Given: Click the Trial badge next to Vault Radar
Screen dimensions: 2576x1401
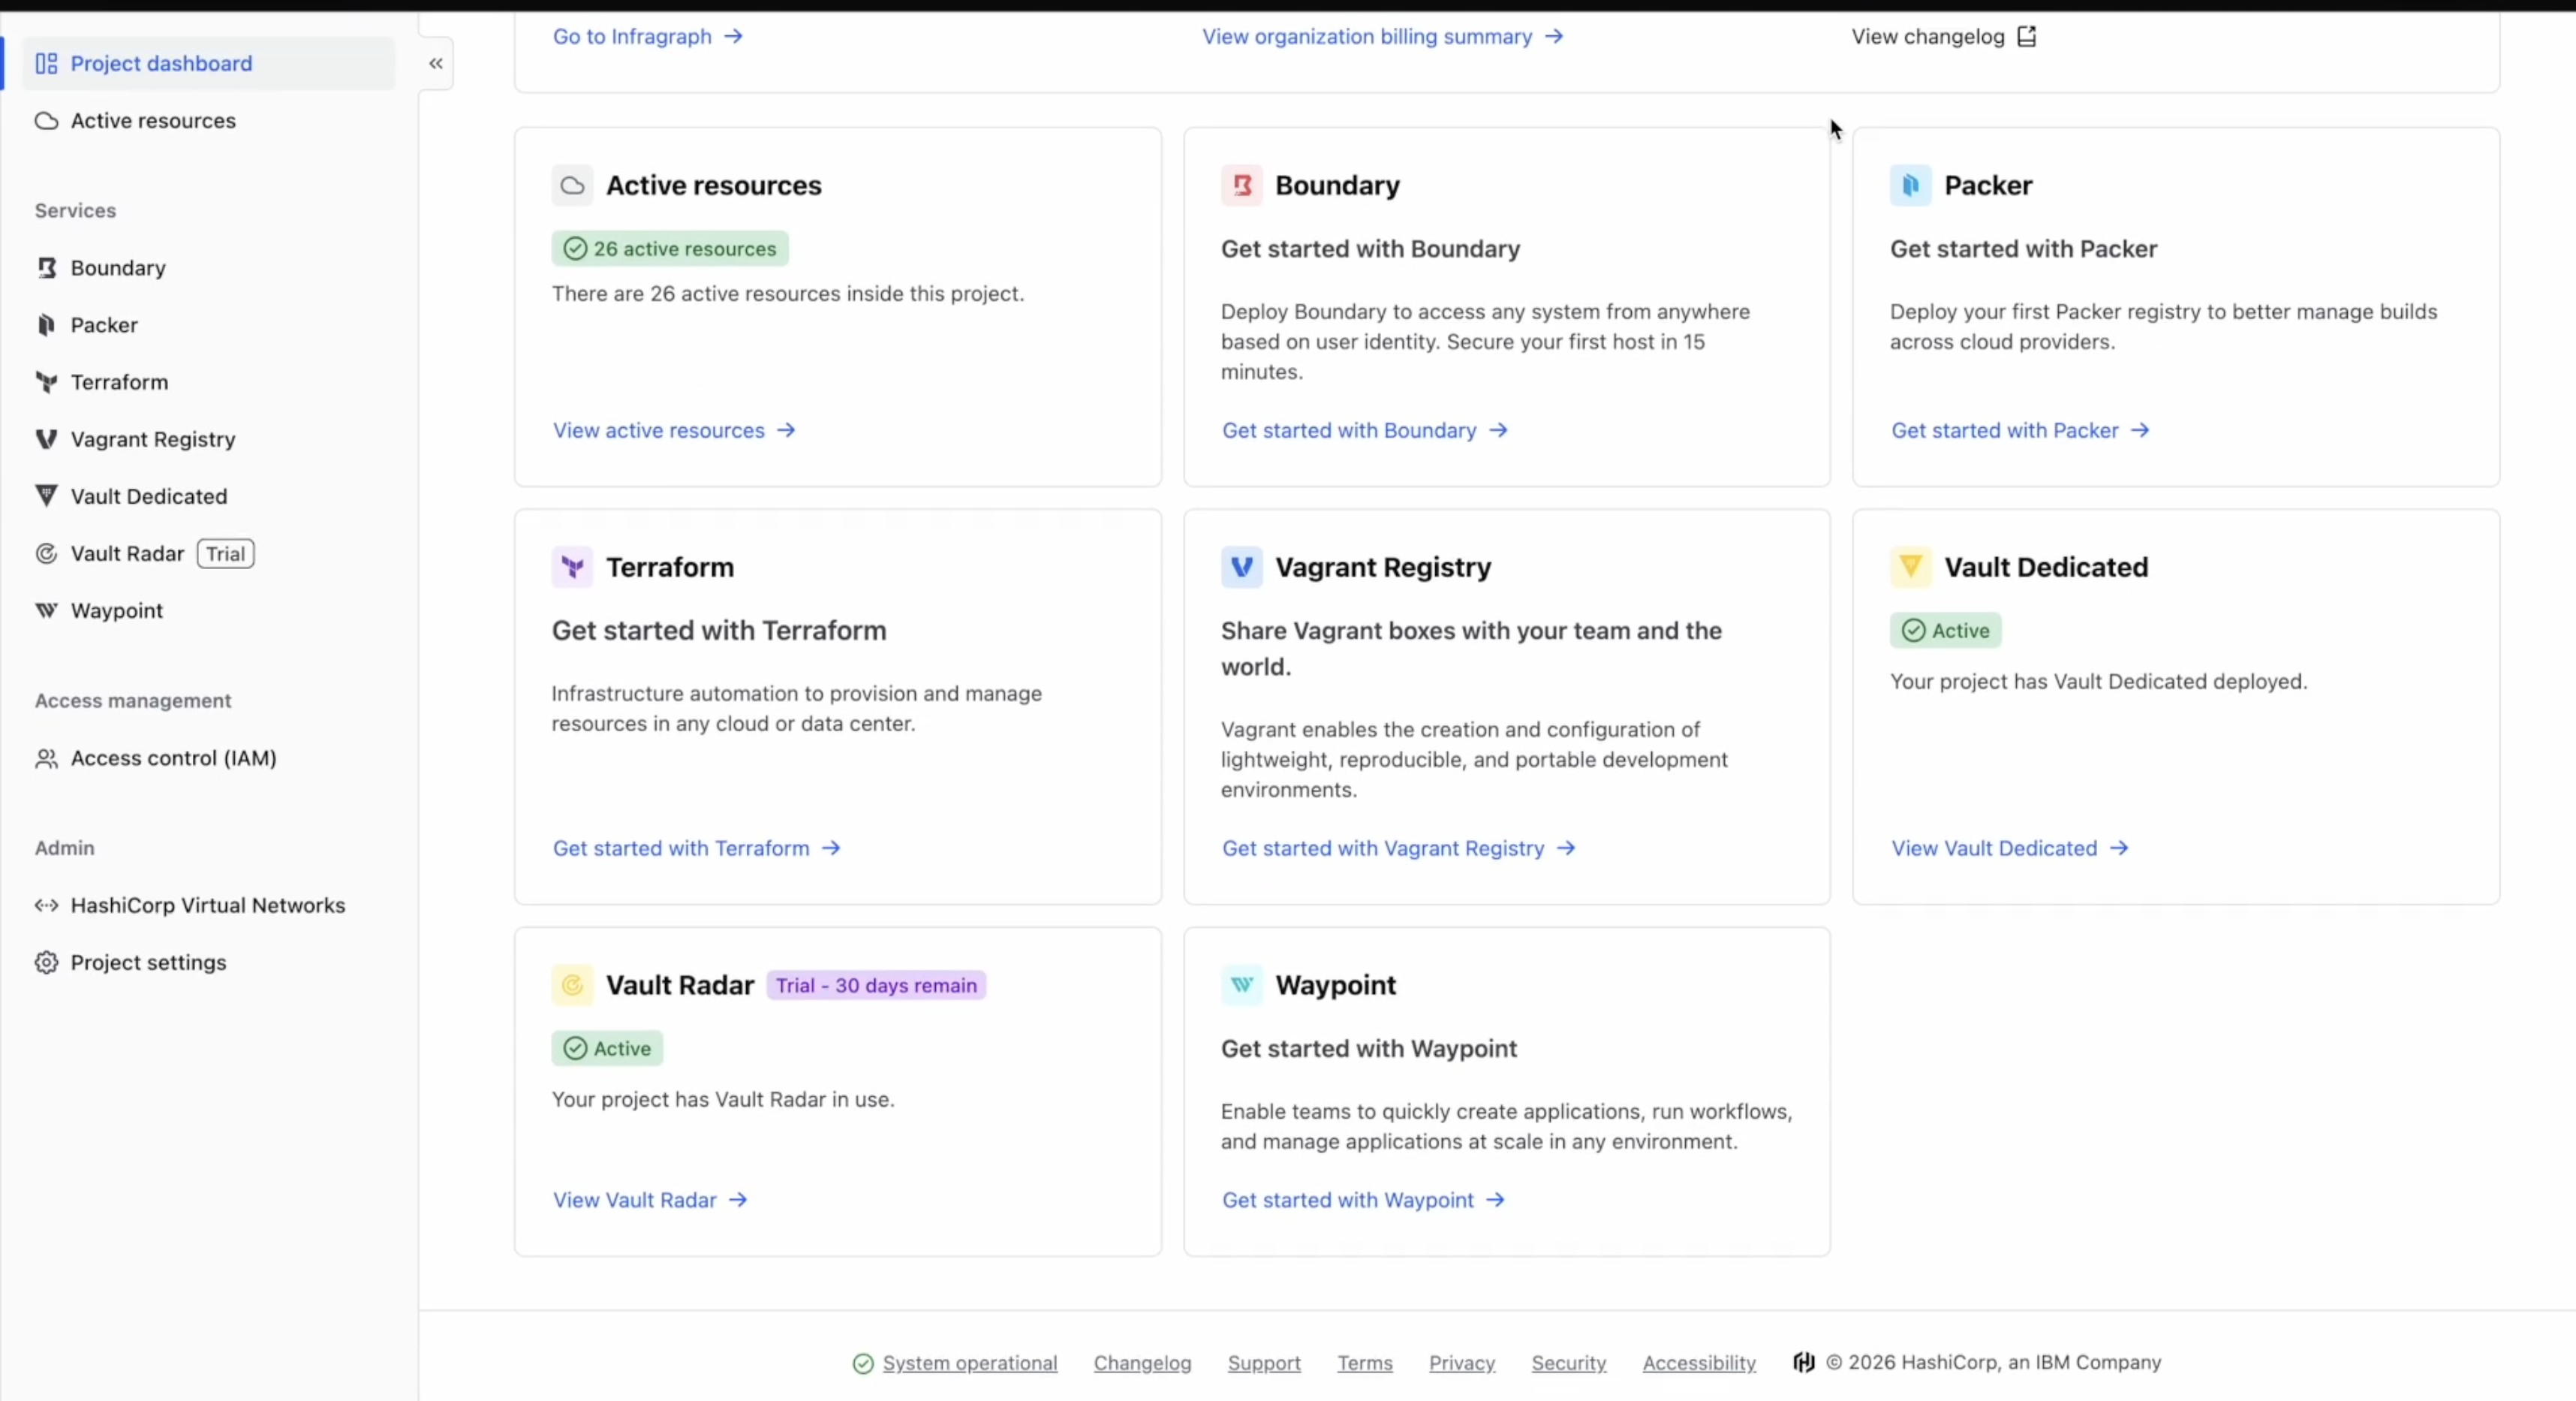Looking at the screenshot, I should pos(225,553).
